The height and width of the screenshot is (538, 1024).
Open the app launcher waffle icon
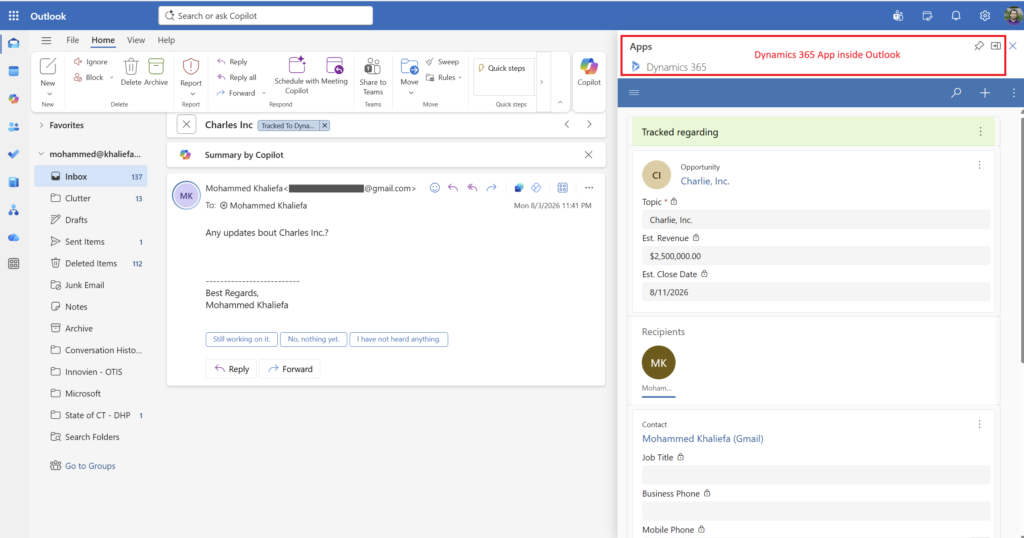click(x=14, y=16)
